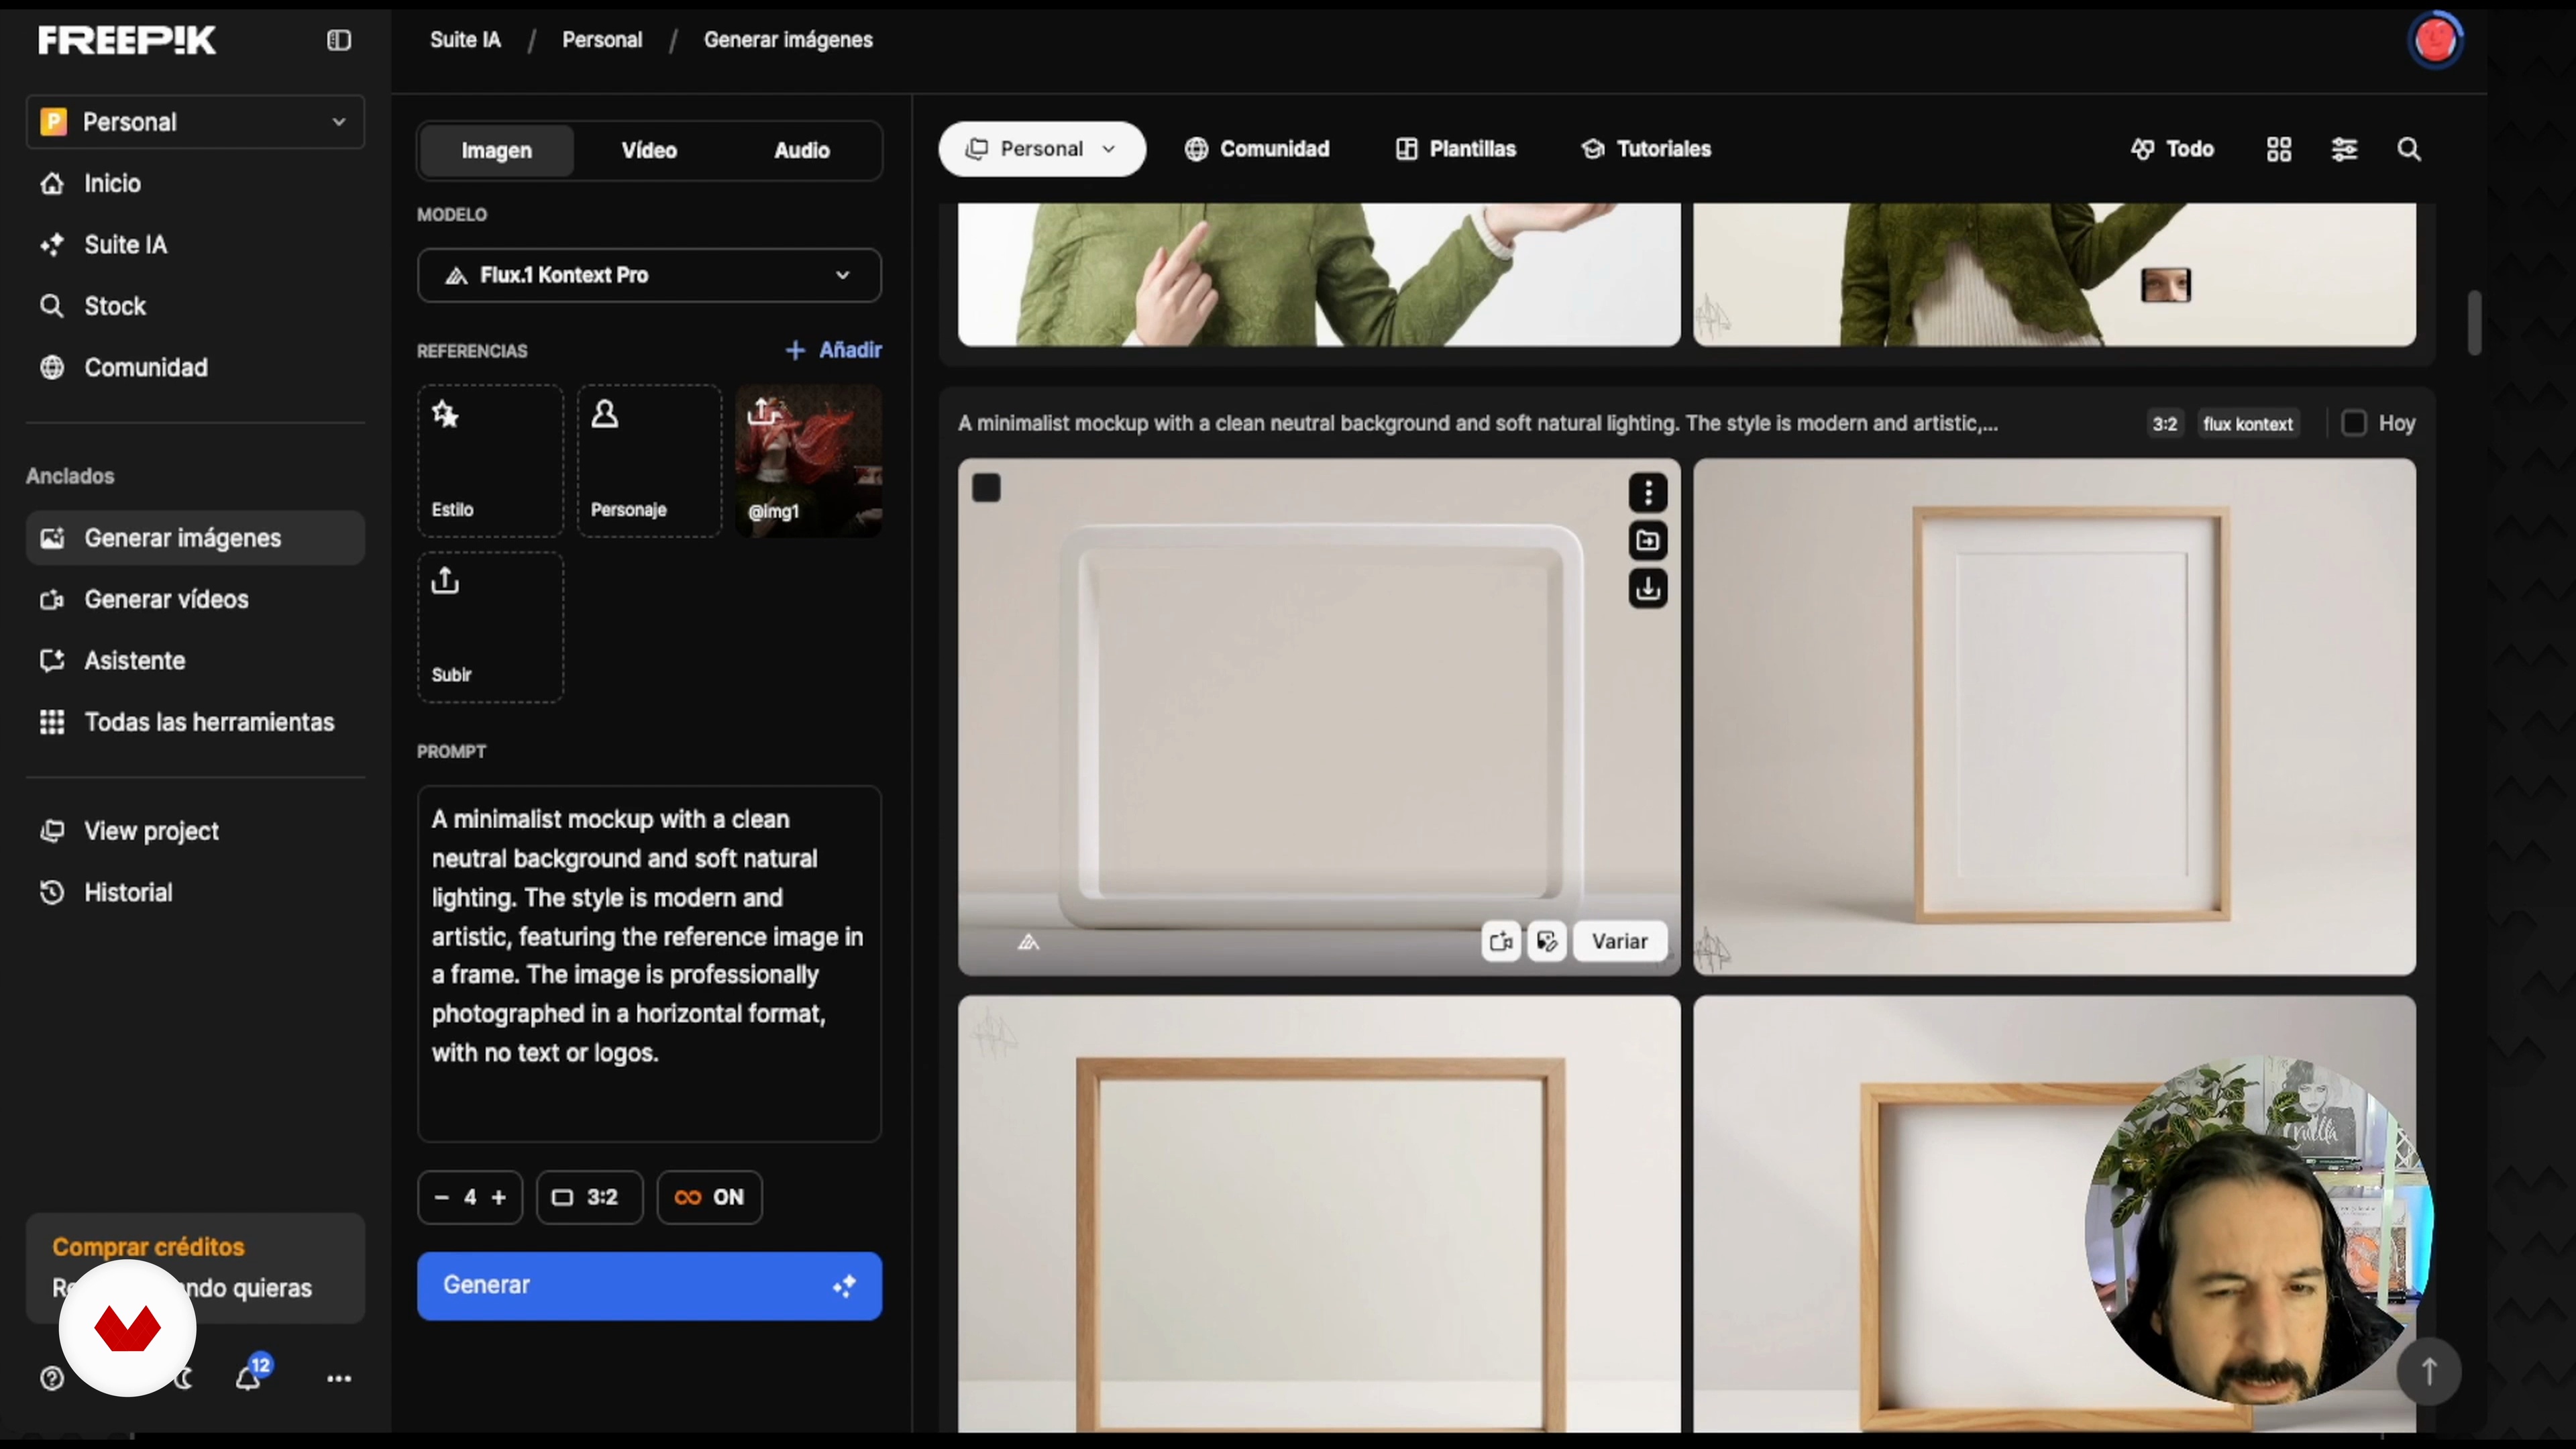Click Añadir to add a reference

pos(833,350)
